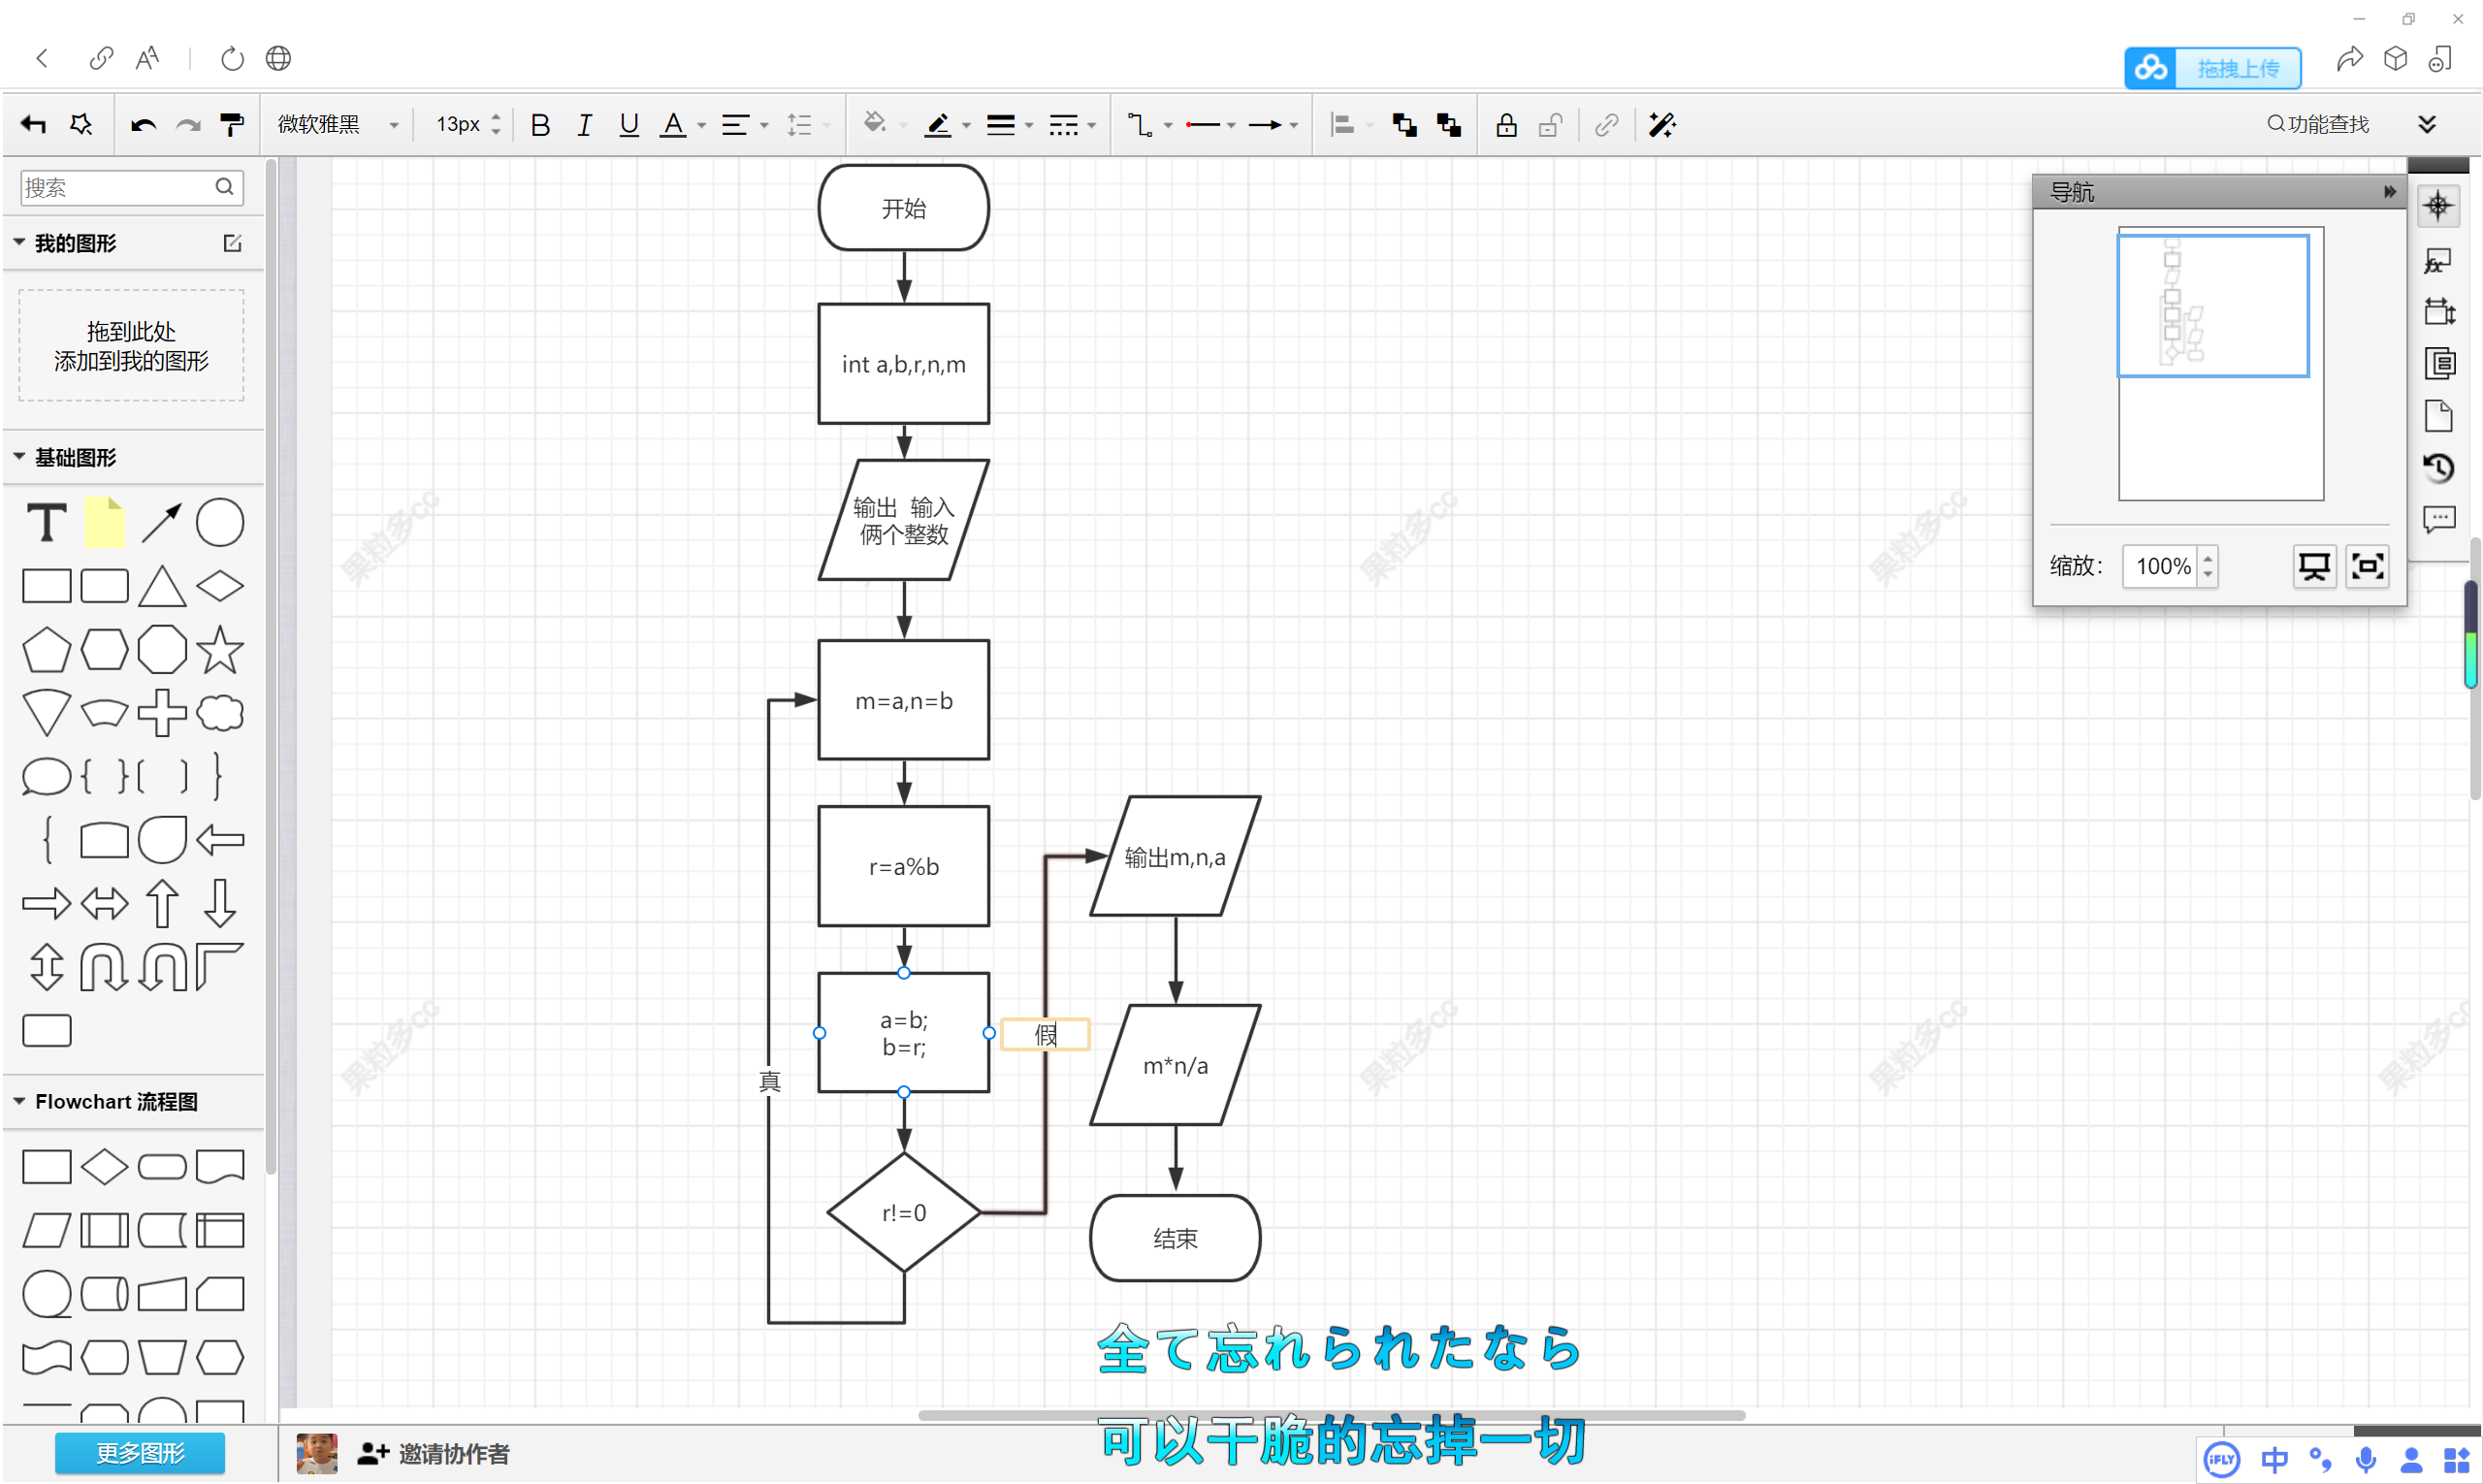Image resolution: width=2483 pixels, height=1484 pixels.
Task: Open the fill color tool
Action: [876, 124]
